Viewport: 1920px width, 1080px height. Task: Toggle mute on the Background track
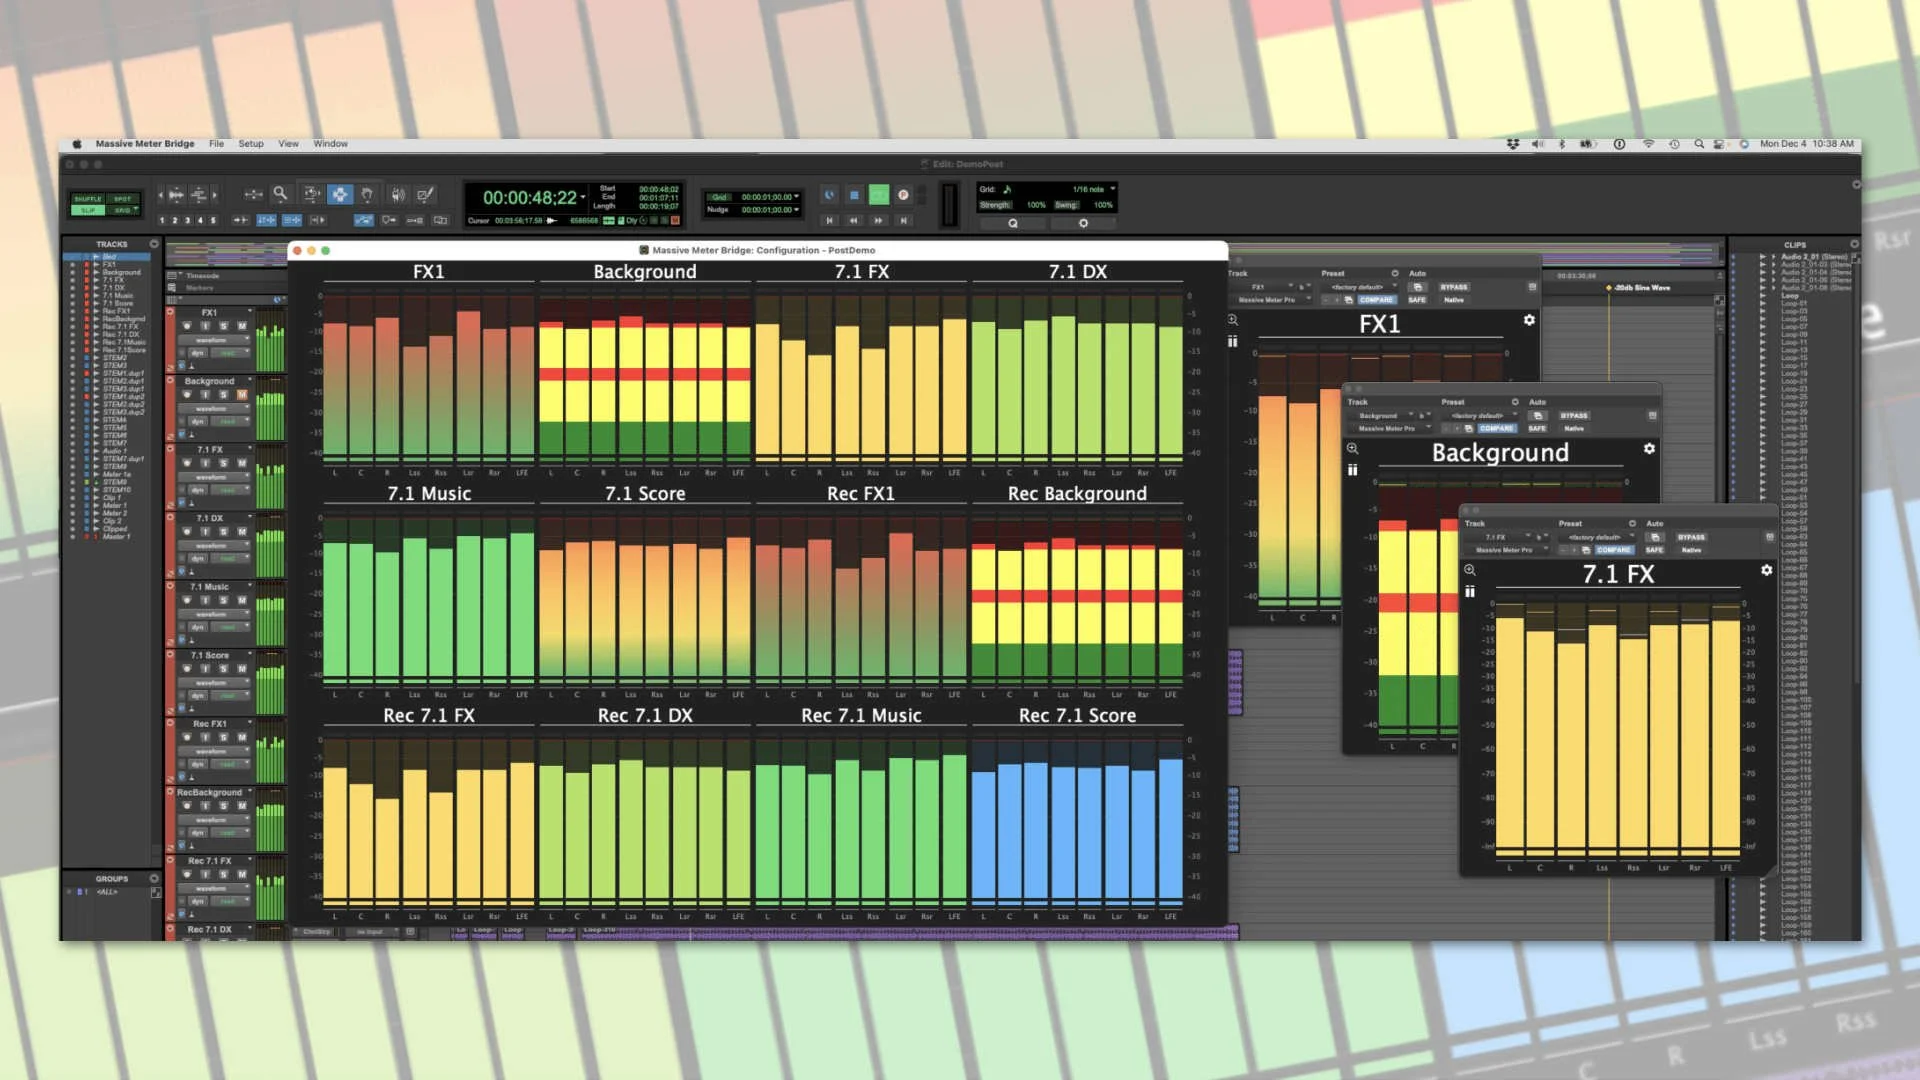[x=242, y=395]
